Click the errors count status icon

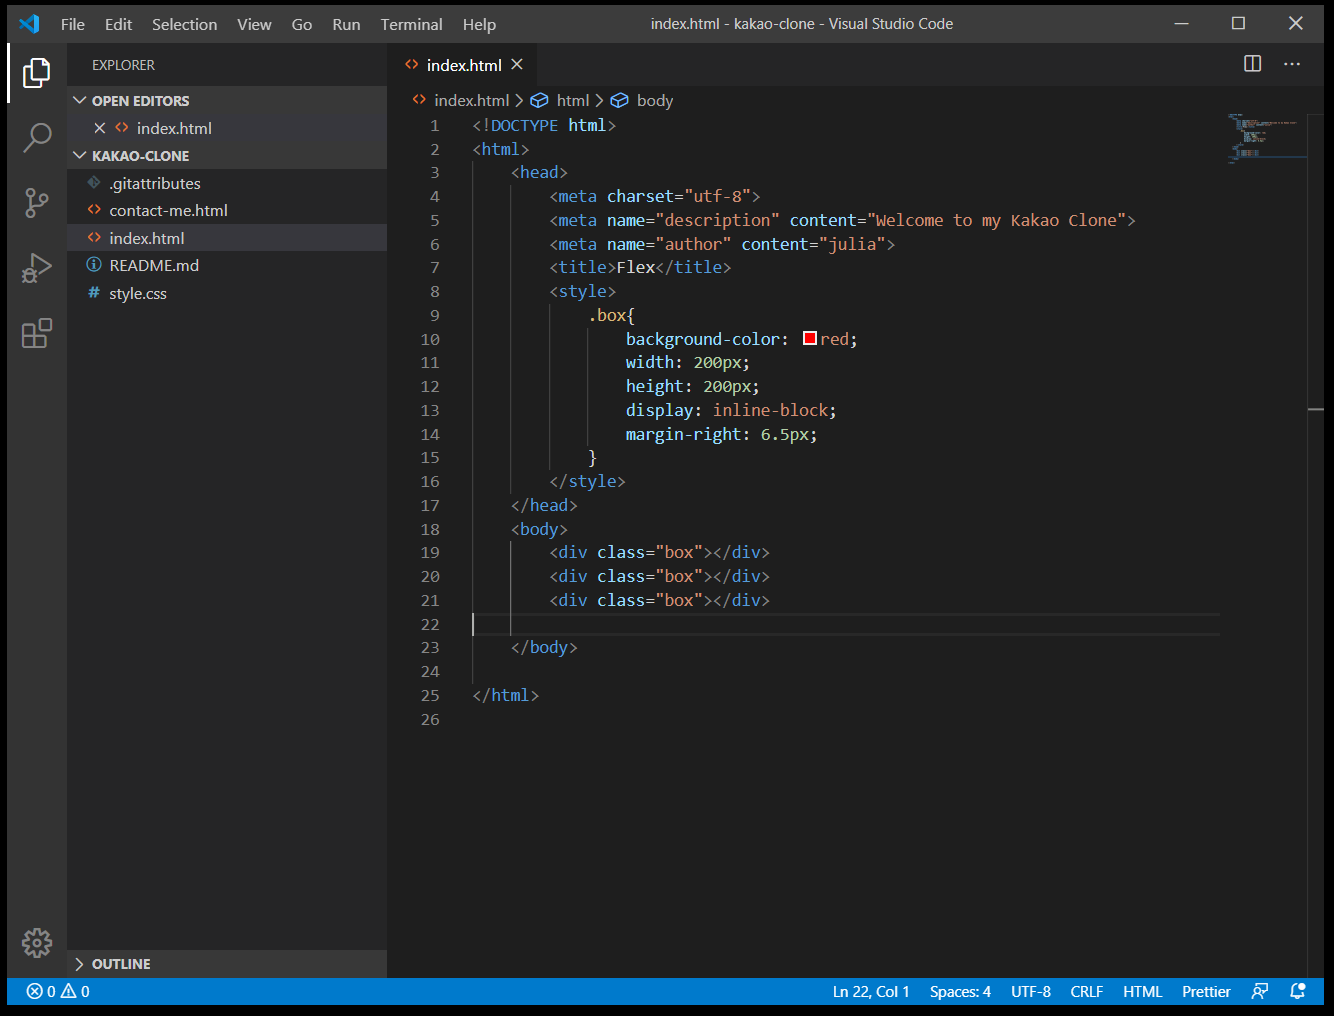click(x=41, y=991)
